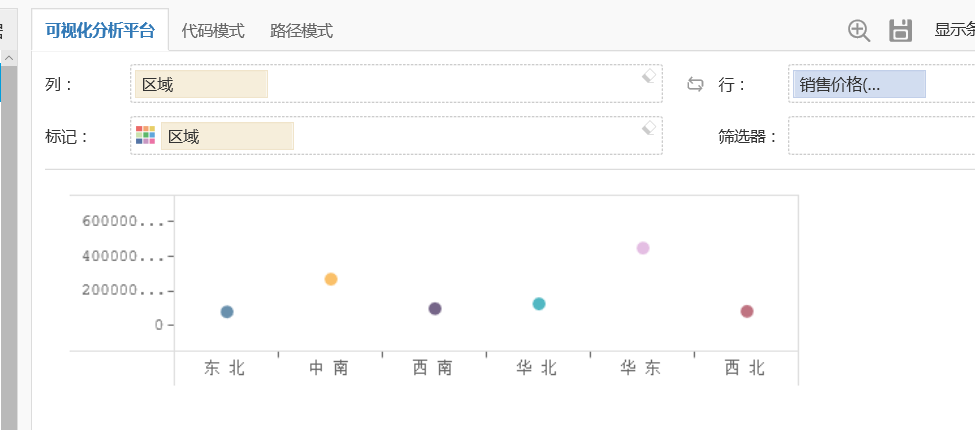
Task: Click the 东北 blue data point
Action: tap(227, 312)
